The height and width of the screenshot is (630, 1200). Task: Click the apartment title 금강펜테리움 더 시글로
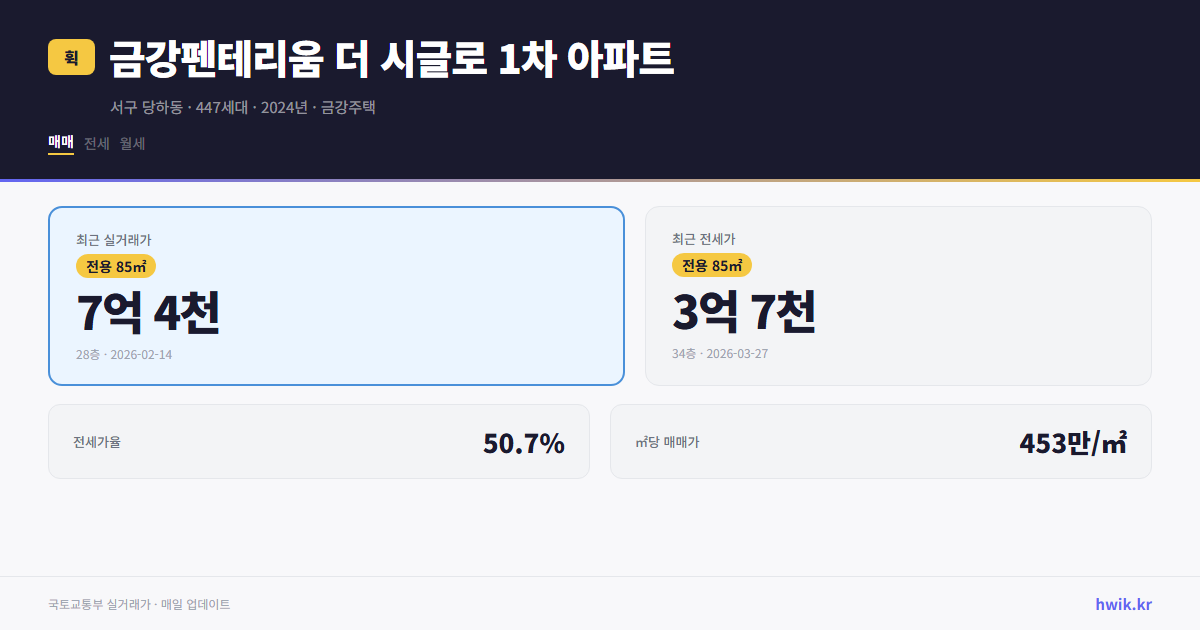390,58
